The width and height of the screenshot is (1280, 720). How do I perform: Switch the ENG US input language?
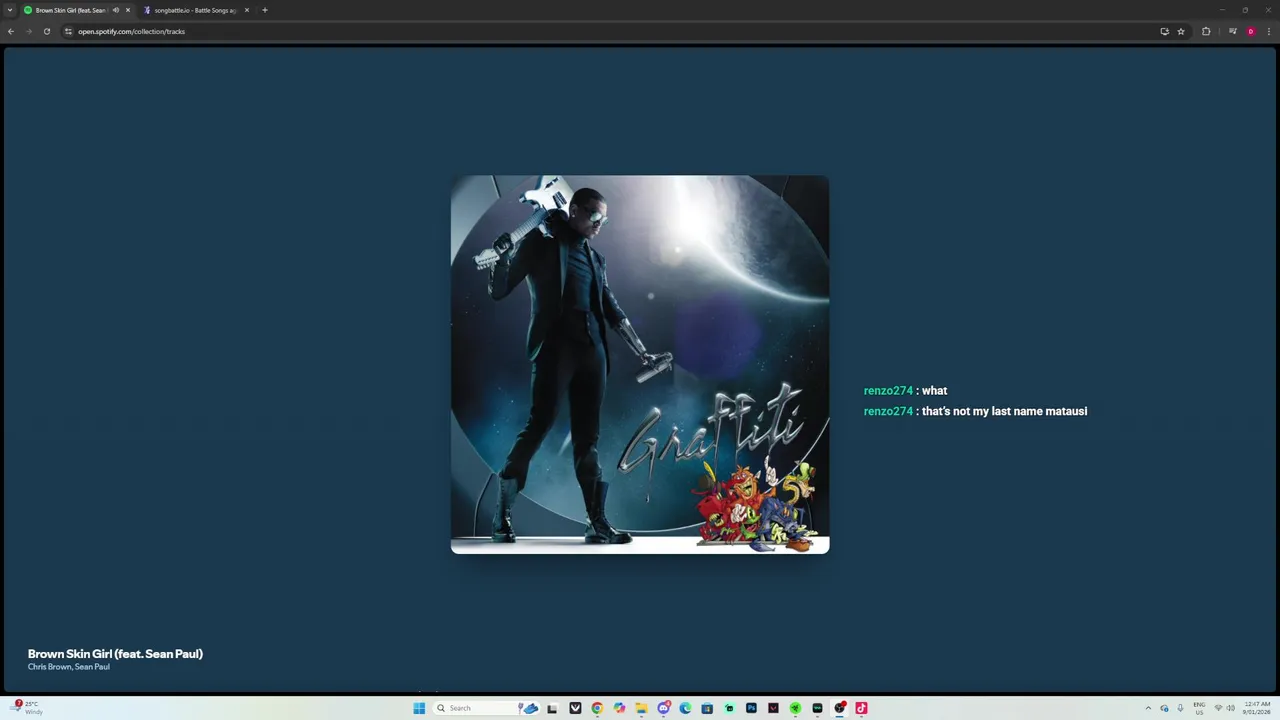coord(1199,708)
